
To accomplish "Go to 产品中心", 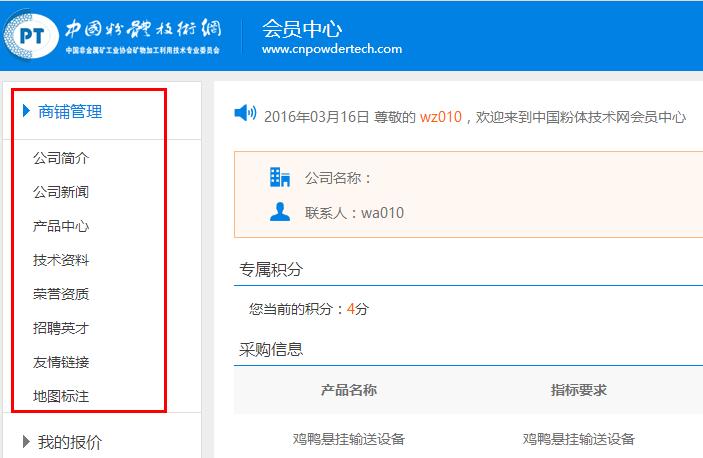I will coord(61,226).
